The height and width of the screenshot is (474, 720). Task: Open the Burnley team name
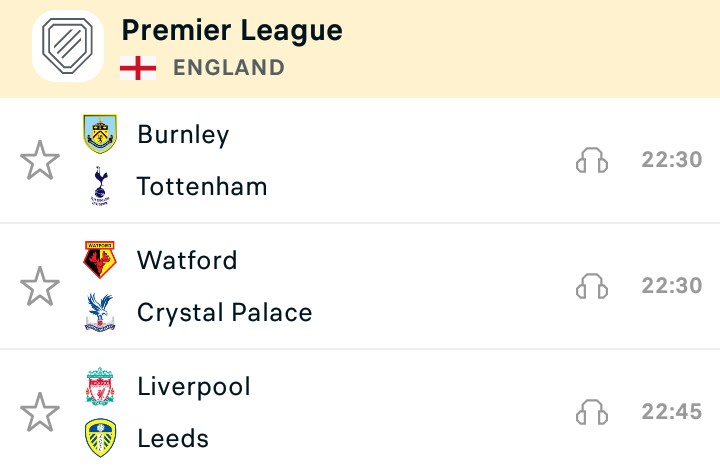pos(183,135)
